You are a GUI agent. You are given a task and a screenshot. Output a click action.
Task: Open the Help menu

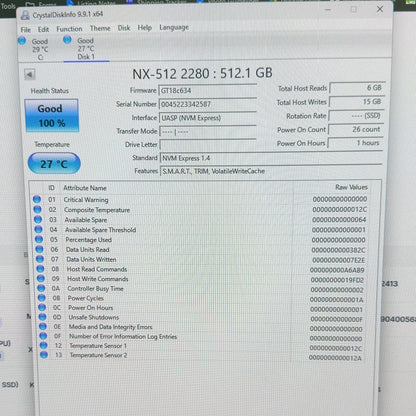[x=145, y=28]
